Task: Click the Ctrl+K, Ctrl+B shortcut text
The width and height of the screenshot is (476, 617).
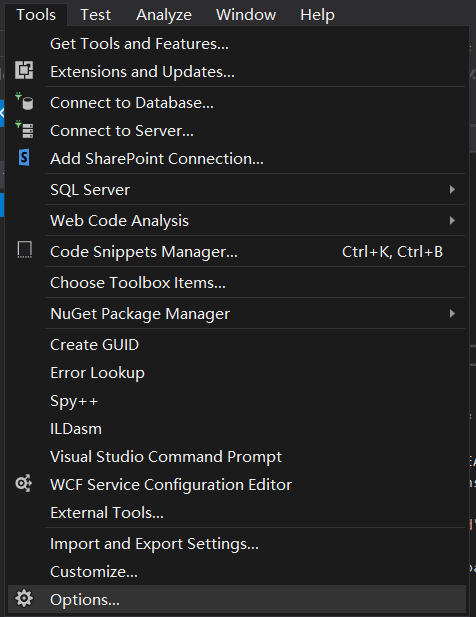Action: coord(392,252)
